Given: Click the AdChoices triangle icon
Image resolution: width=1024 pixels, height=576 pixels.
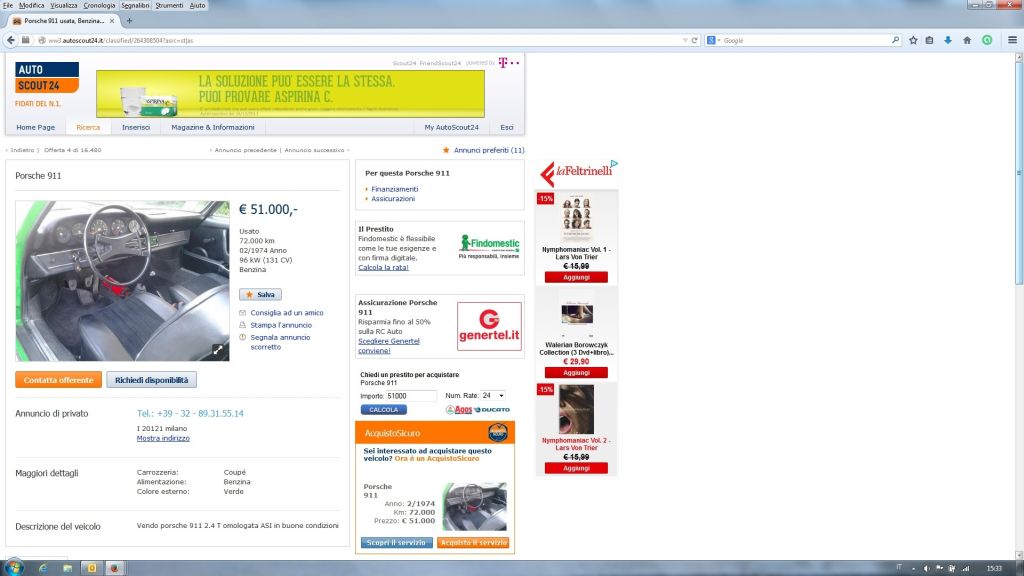Looking at the screenshot, I should pos(614,164).
